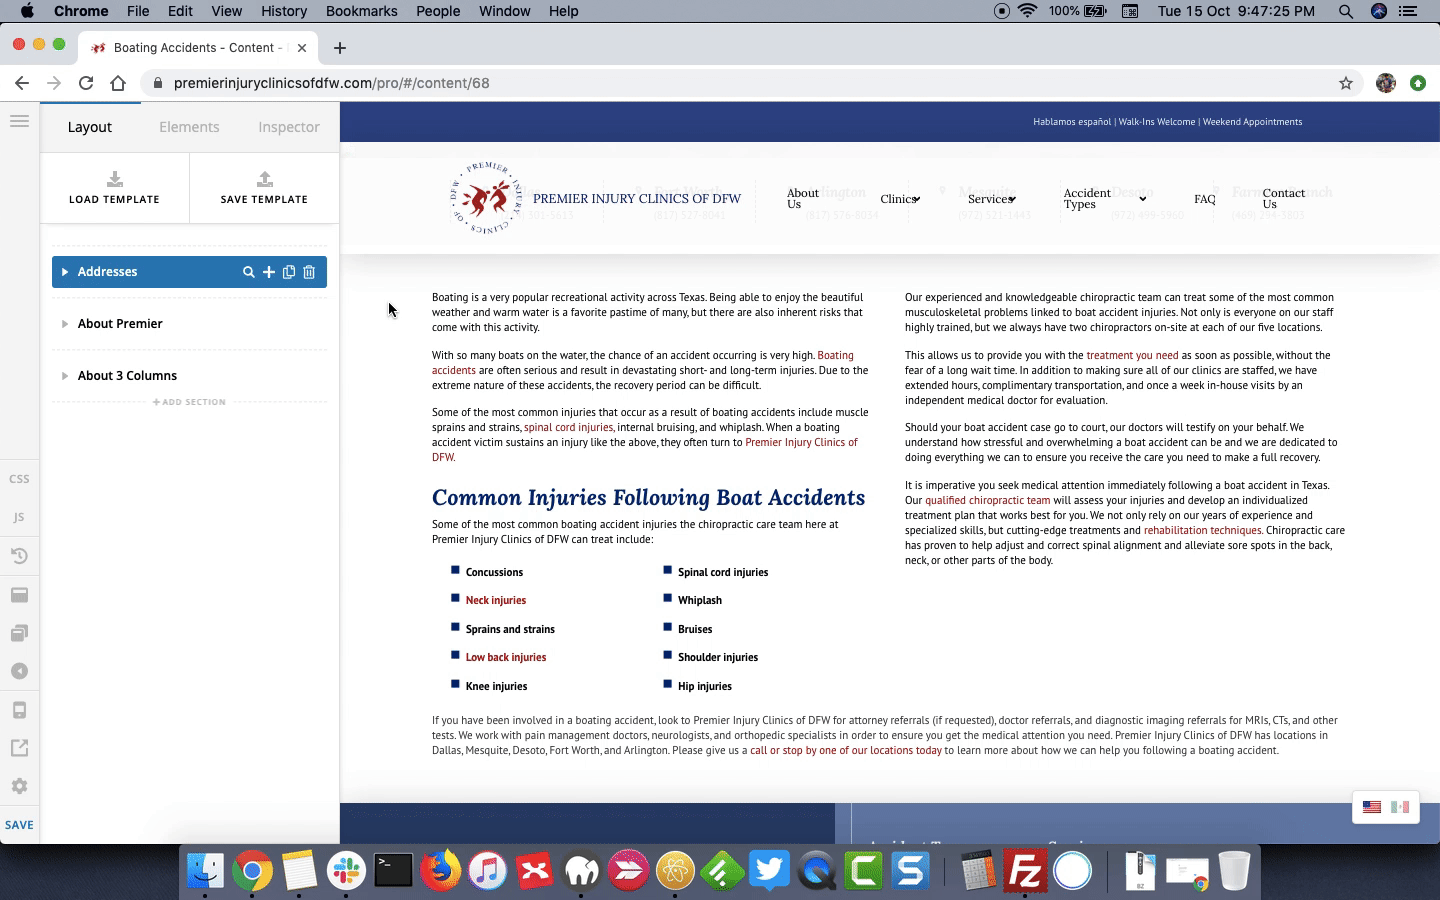Open FileZilla from the dock
This screenshot has width=1440, height=900.
[x=1025, y=871]
